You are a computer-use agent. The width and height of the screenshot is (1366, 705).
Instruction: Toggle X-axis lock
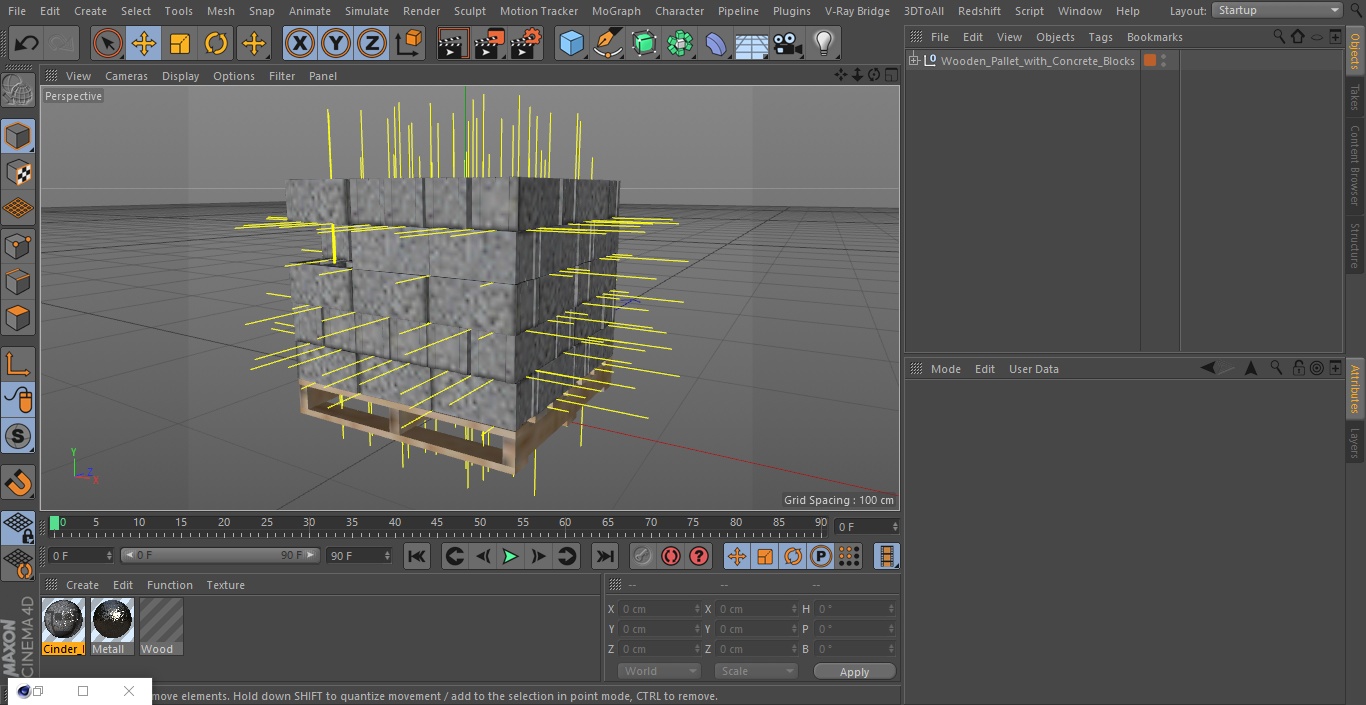[299, 44]
